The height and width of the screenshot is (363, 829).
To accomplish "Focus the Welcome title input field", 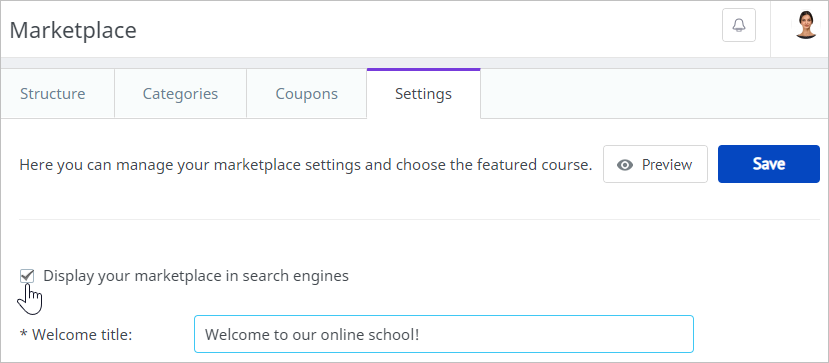I will coord(444,334).
